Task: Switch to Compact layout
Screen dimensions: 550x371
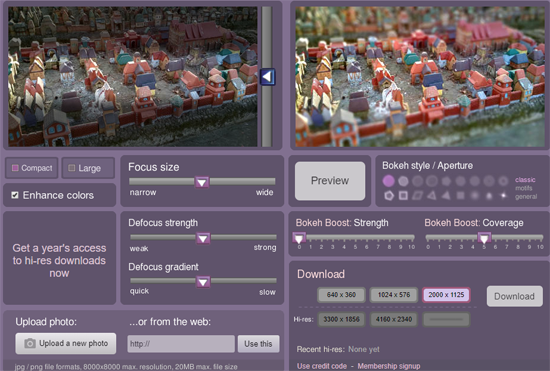Action: click(x=32, y=168)
